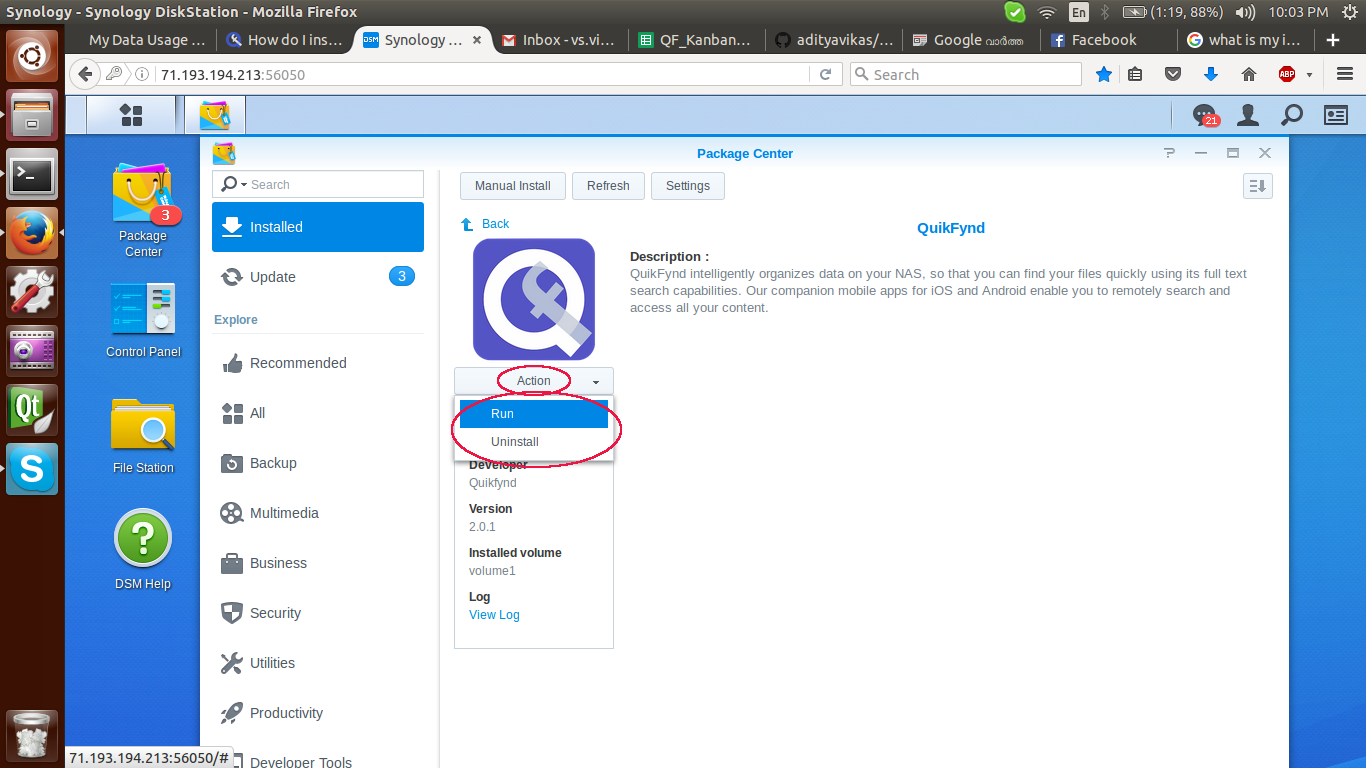Image resolution: width=1366 pixels, height=768 pixels.
Task: Open the DSM widgets panel icon
Action: point(1336,115)
